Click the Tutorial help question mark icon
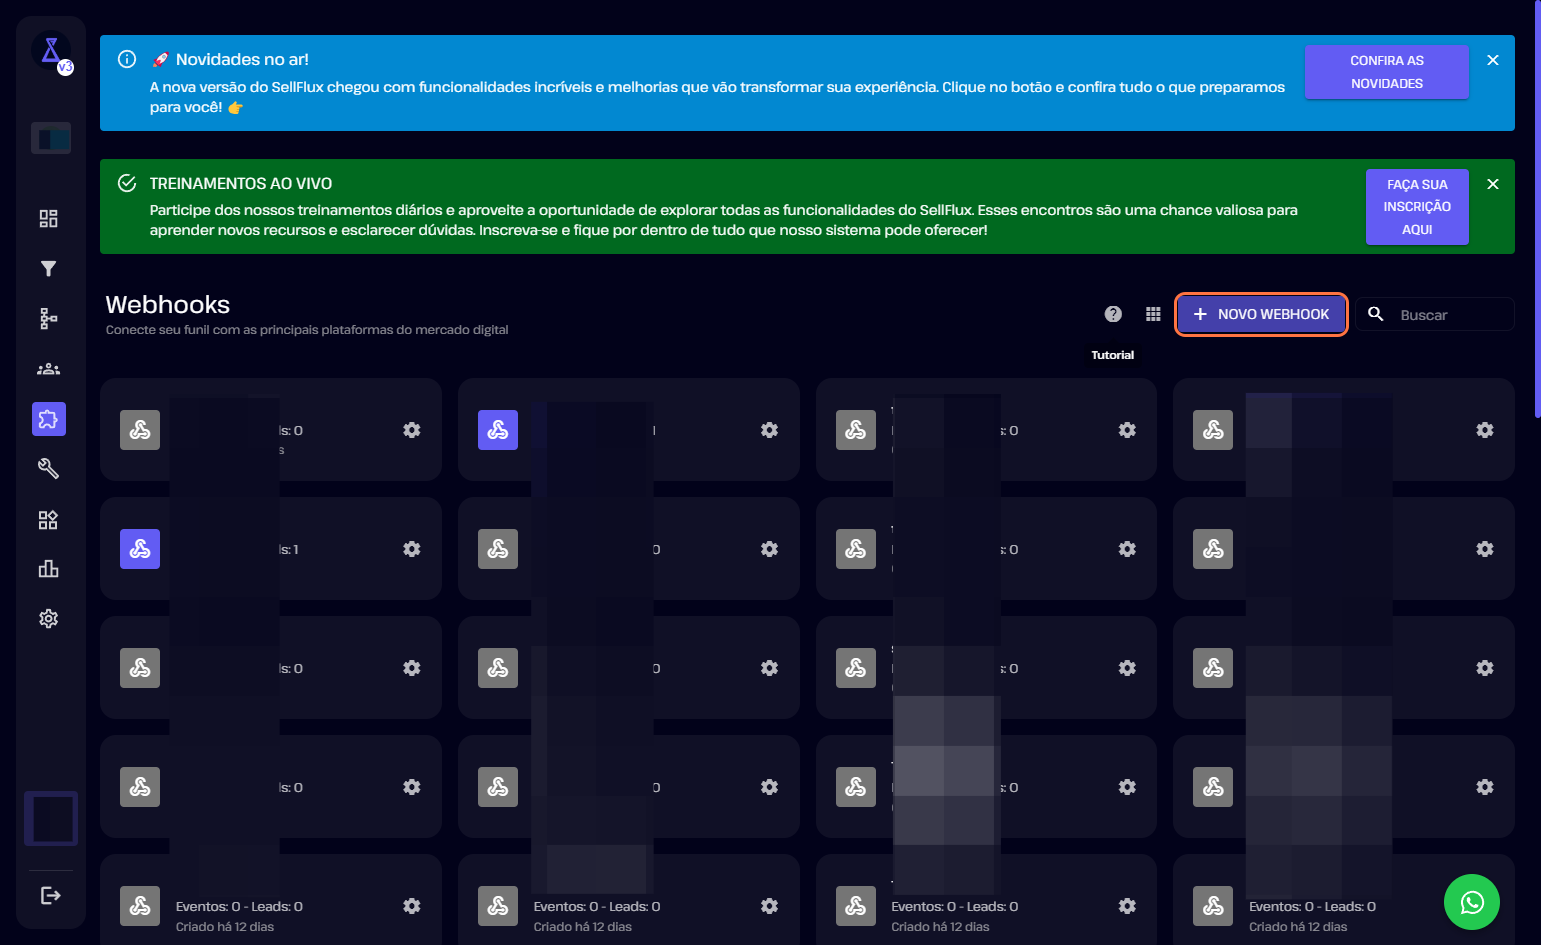 [1113, 314]
